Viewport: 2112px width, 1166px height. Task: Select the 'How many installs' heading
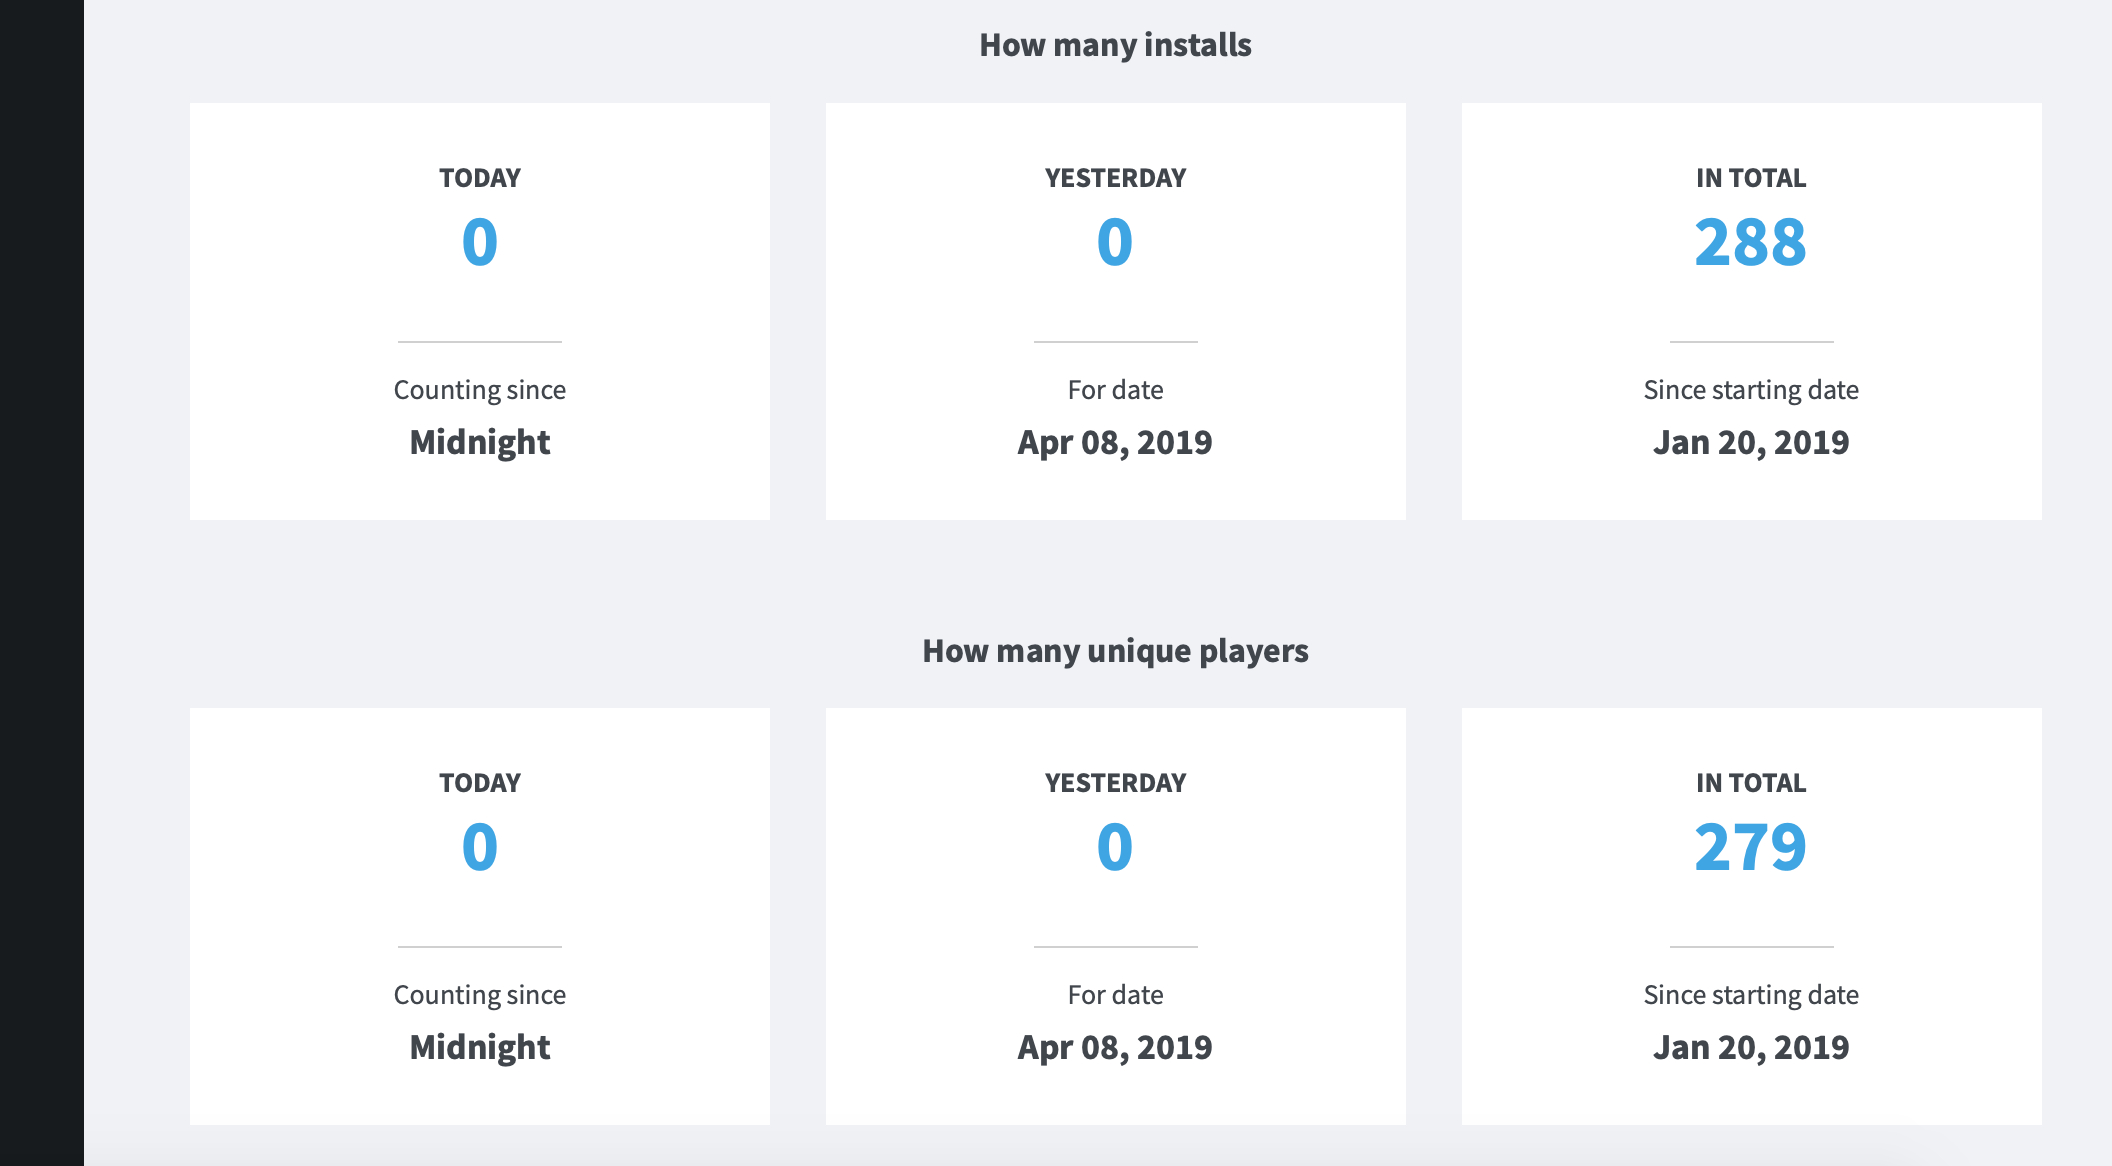tap(1115, 44)
